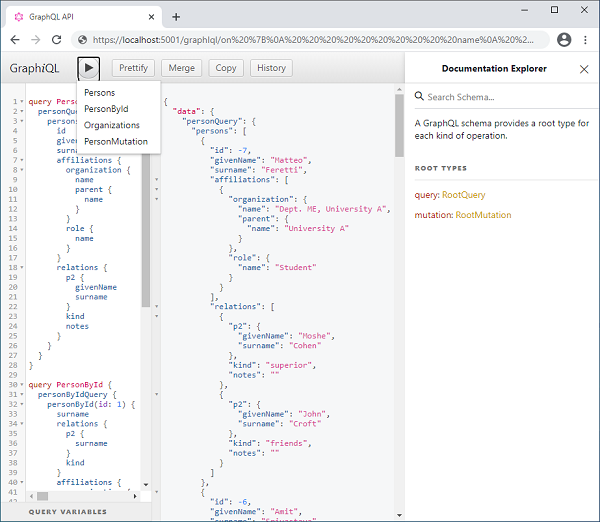Click the site info globe icon
The image size is (600, 522).
82,39
